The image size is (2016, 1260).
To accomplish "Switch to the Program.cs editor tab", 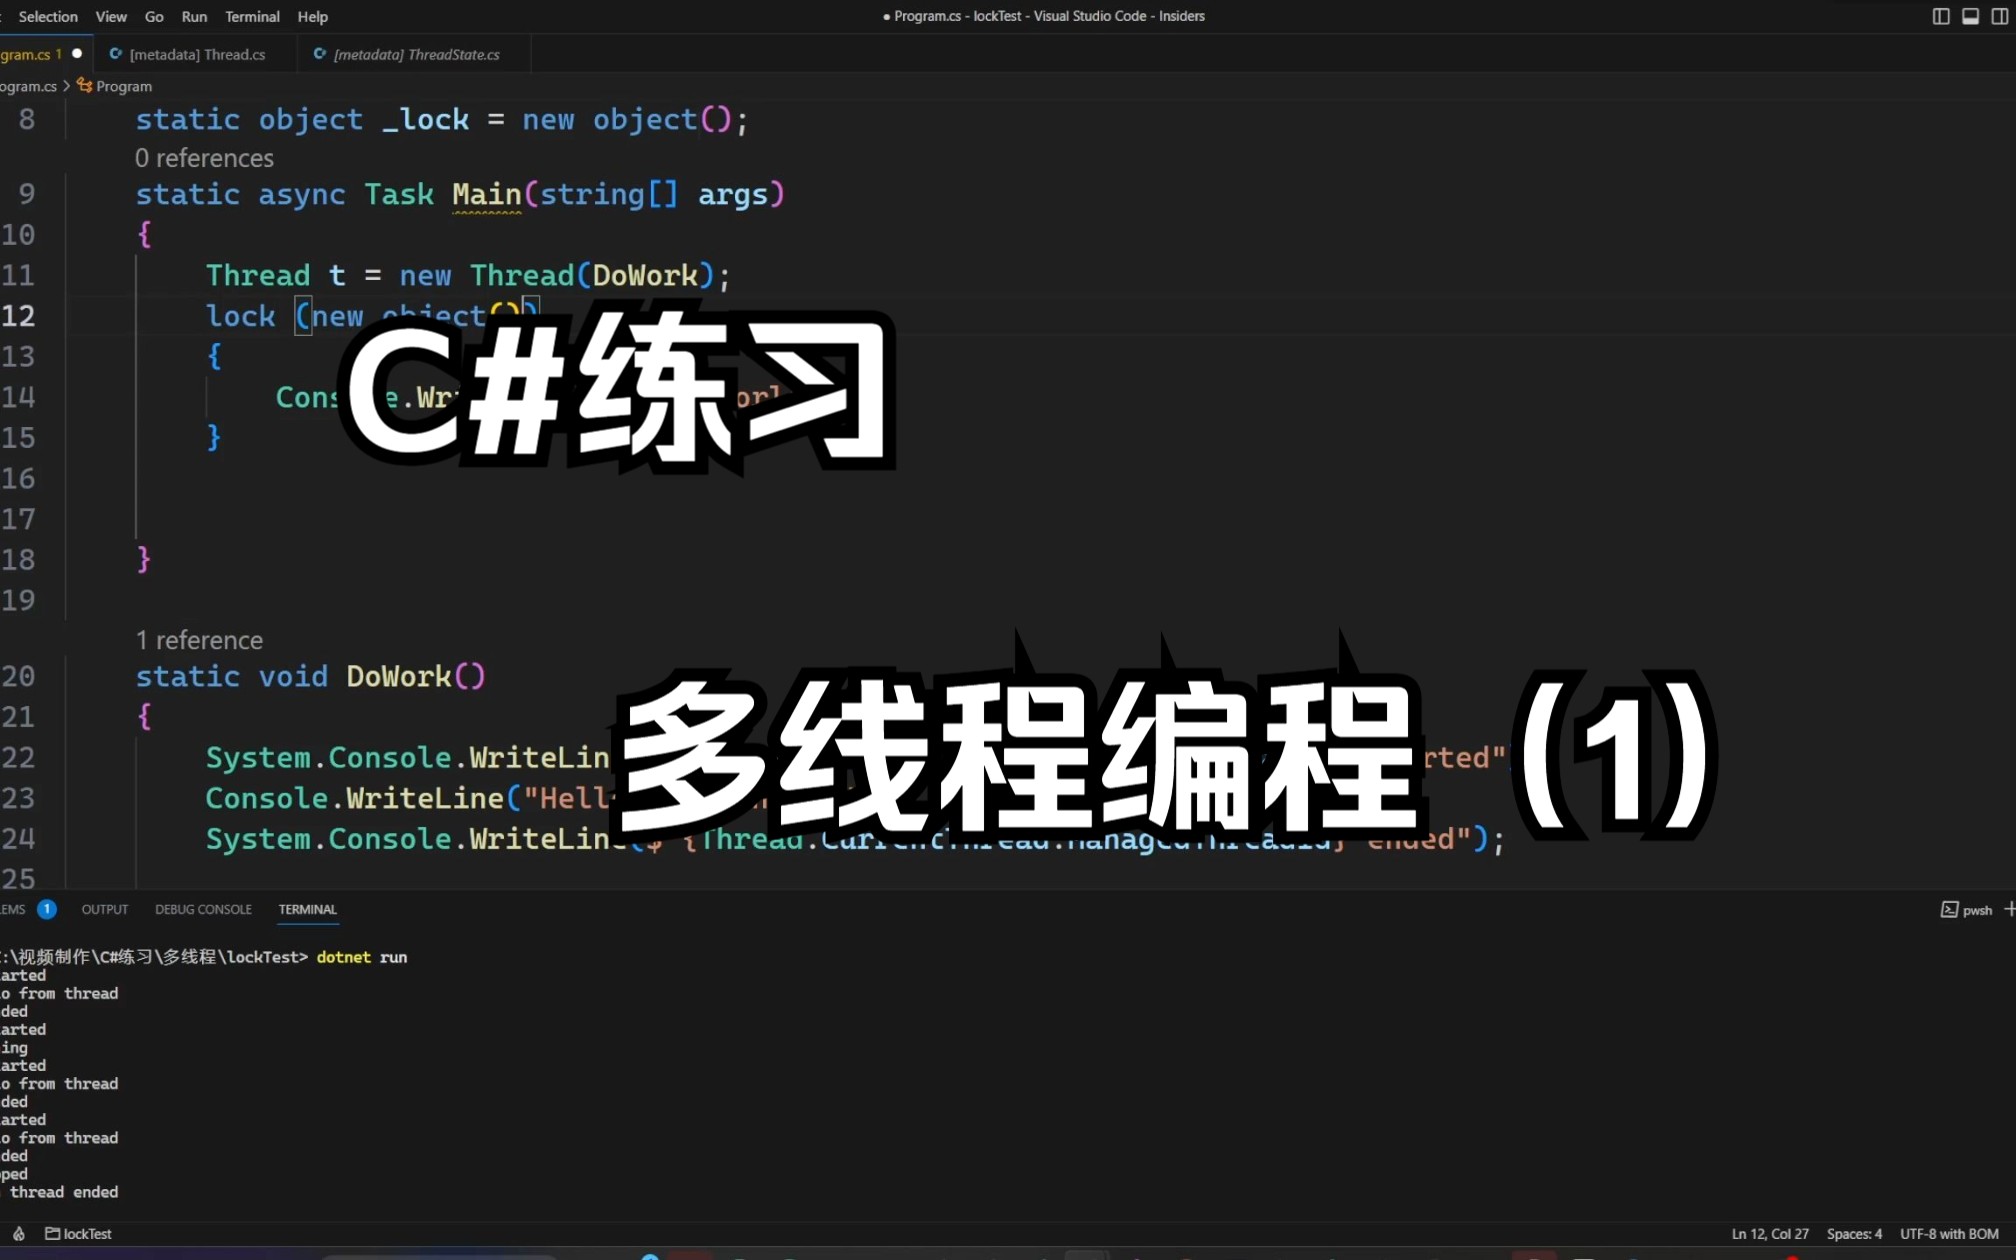I will [44, 54].
